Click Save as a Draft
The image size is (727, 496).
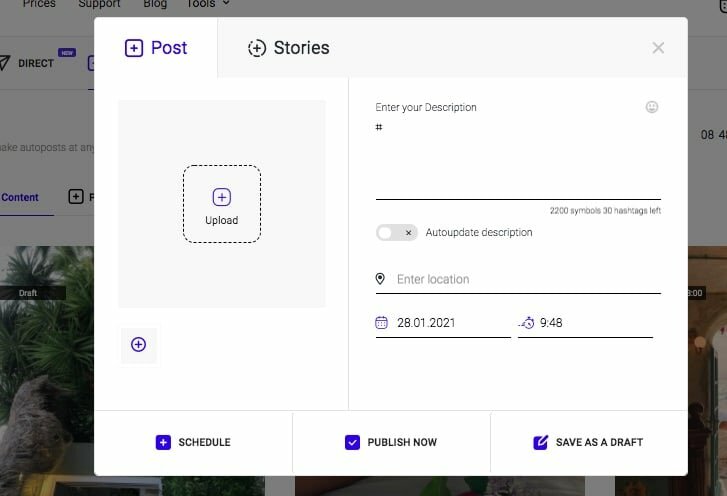pyautogui.click(x=588, y=442)
